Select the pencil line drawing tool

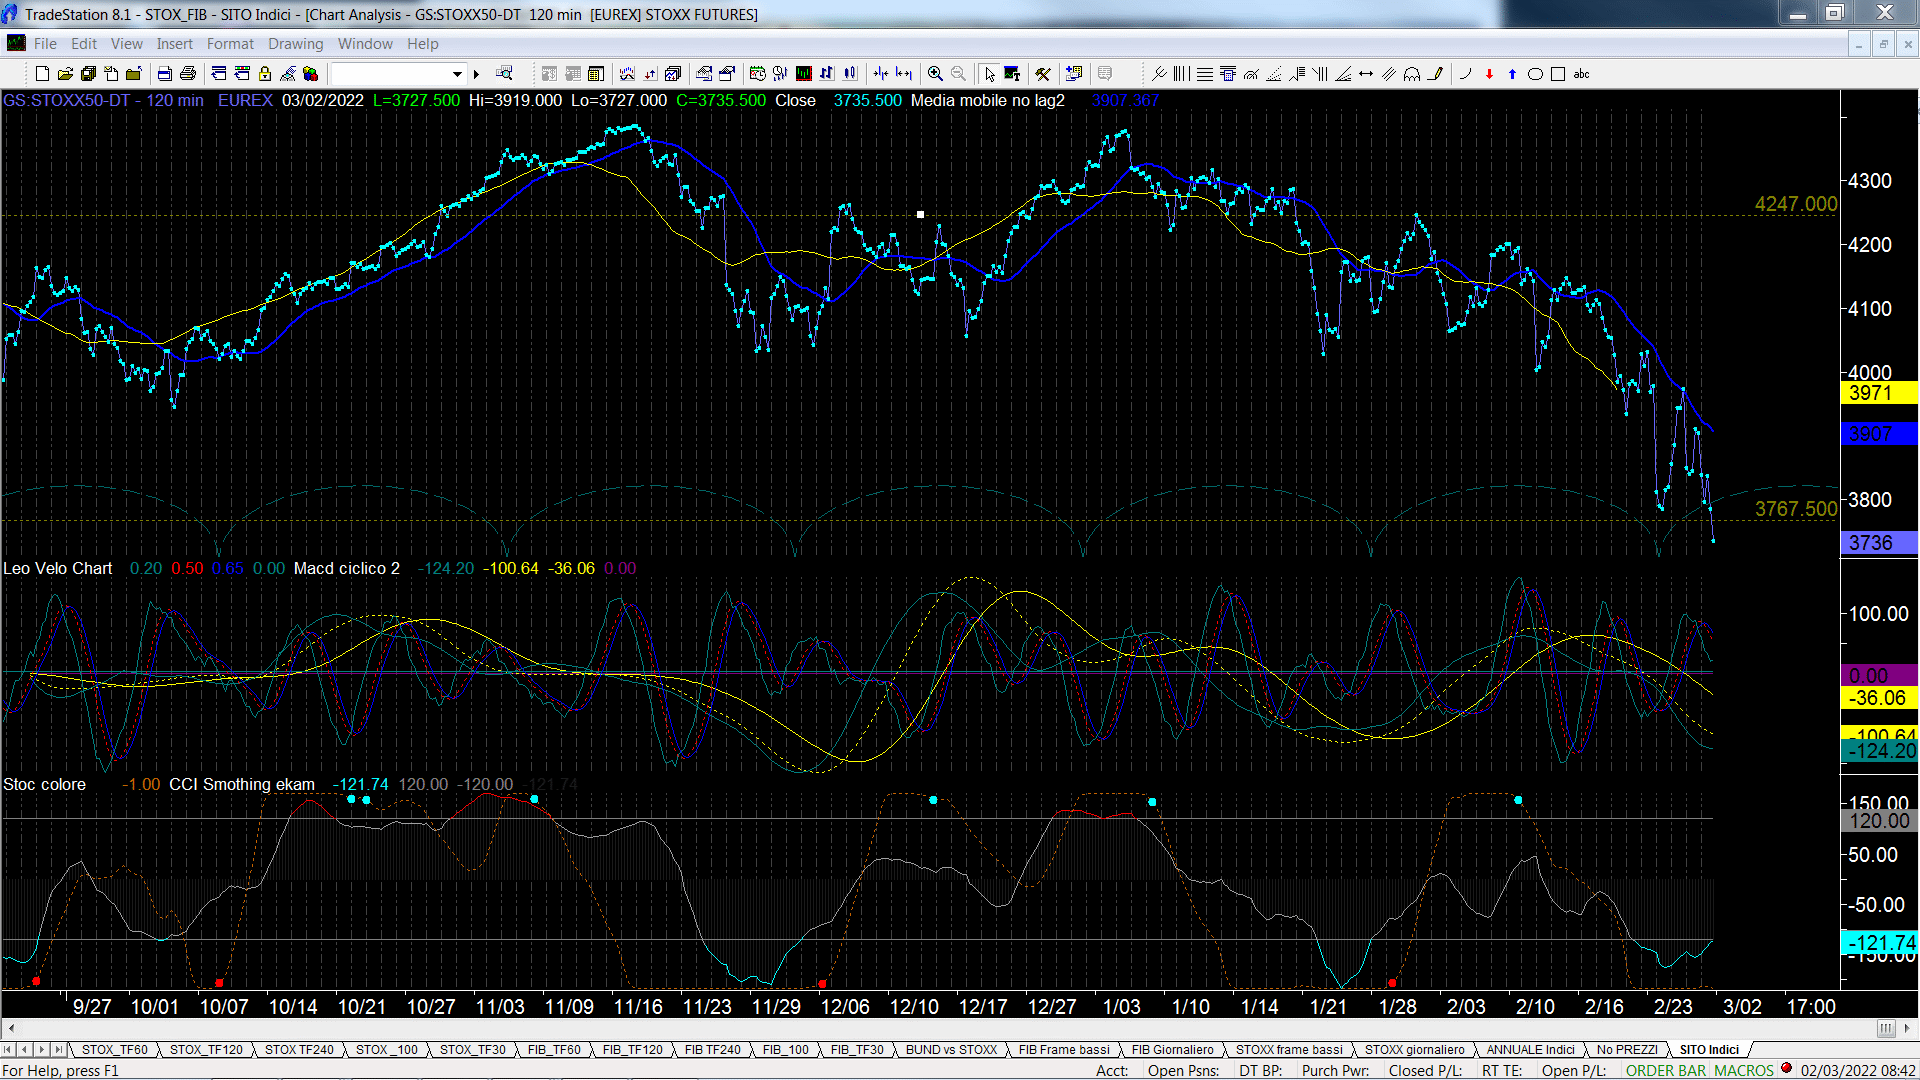[1435, 74]
